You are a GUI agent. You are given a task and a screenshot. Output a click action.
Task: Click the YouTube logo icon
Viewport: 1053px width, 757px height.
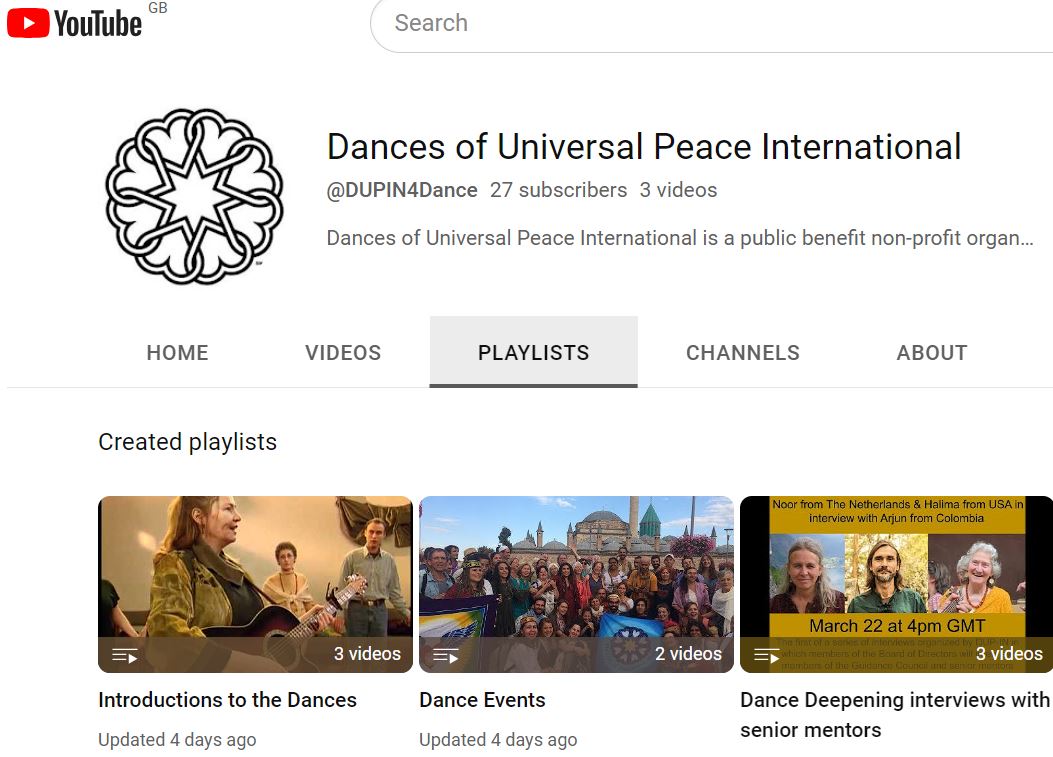28,23
